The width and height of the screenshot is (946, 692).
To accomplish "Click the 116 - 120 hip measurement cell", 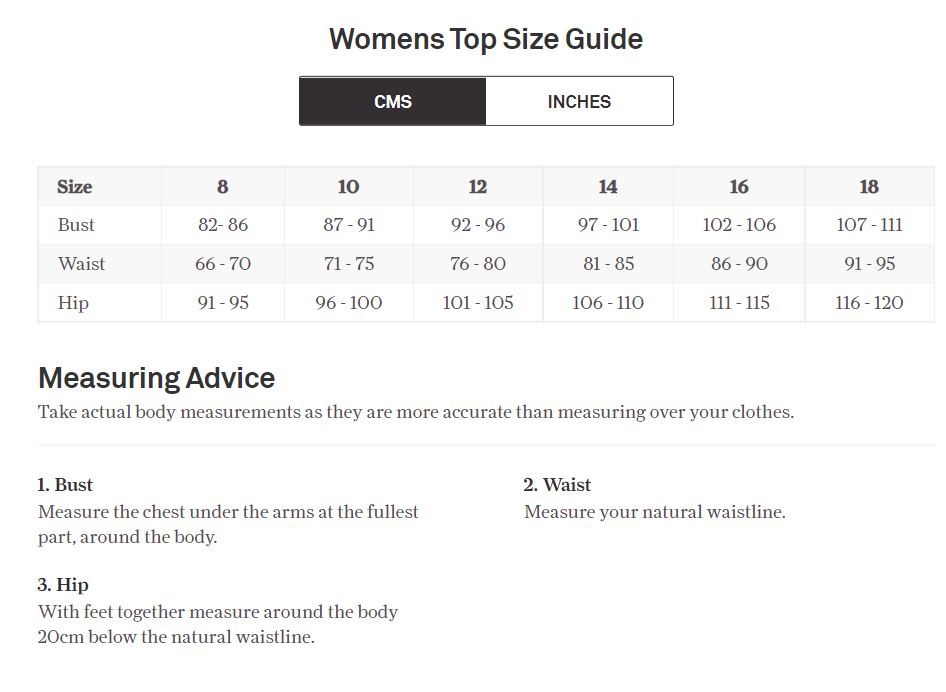I will click(869, 303).
